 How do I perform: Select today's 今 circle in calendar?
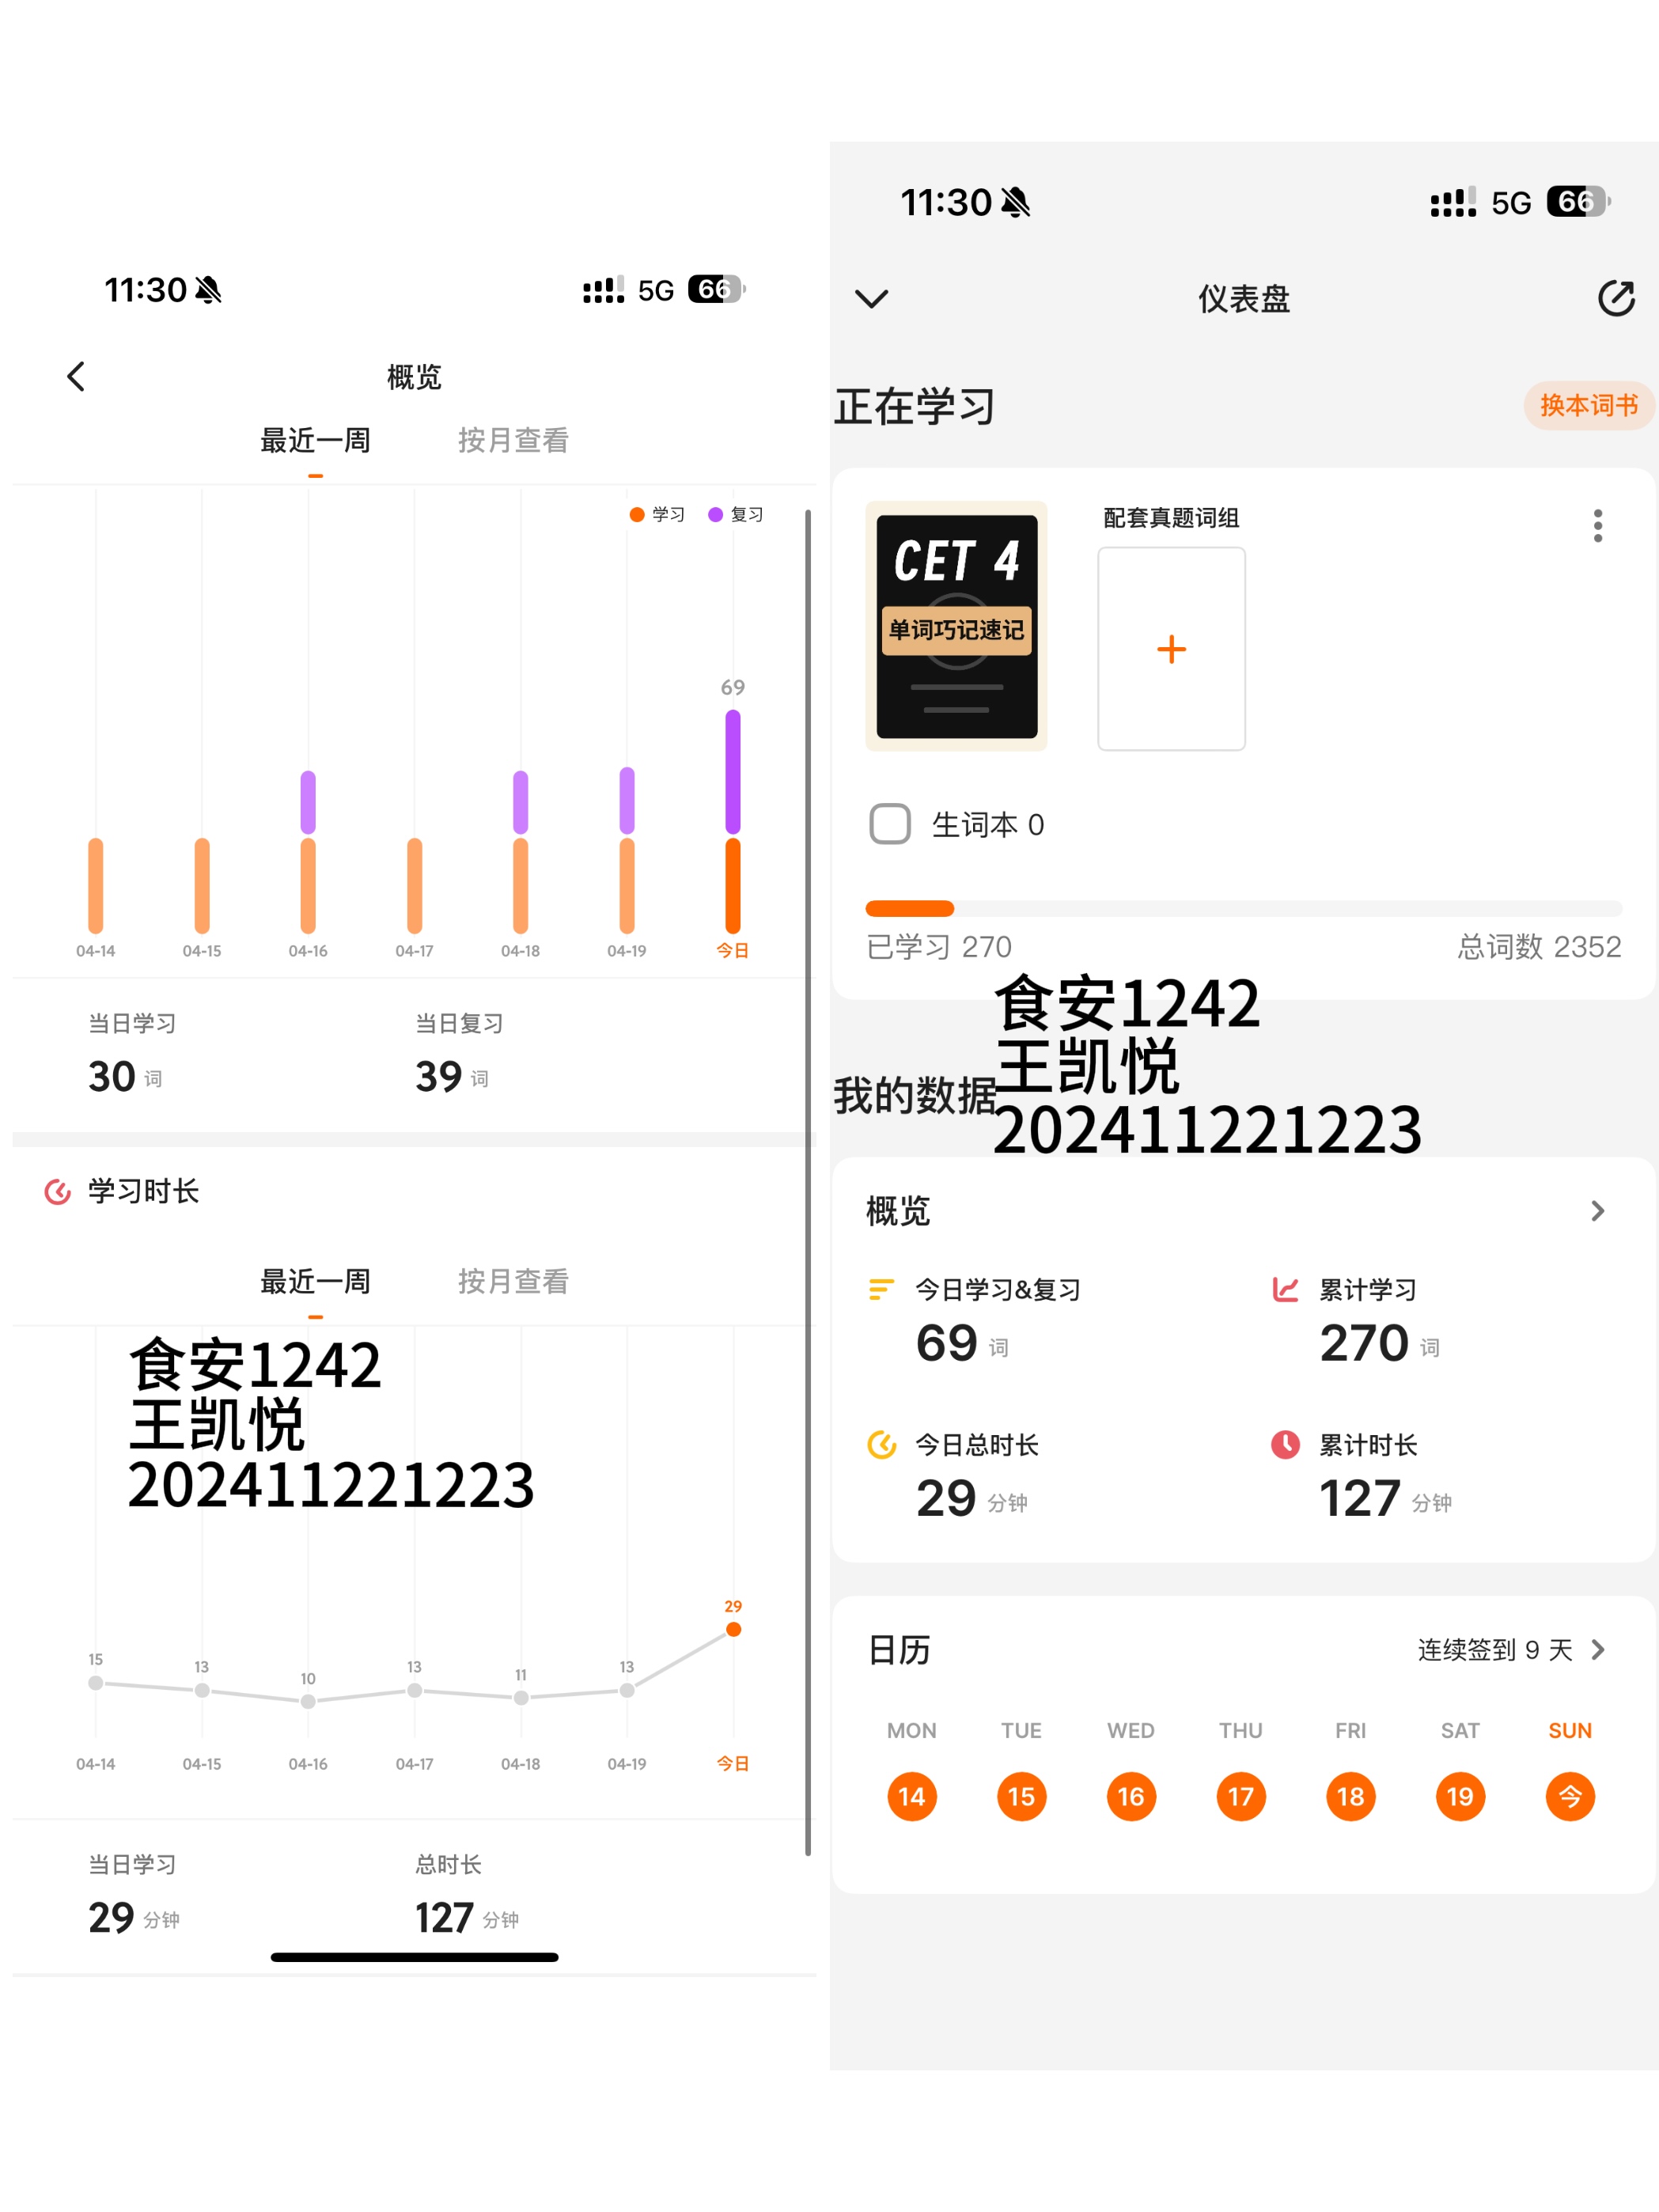click(1570, 1797)
